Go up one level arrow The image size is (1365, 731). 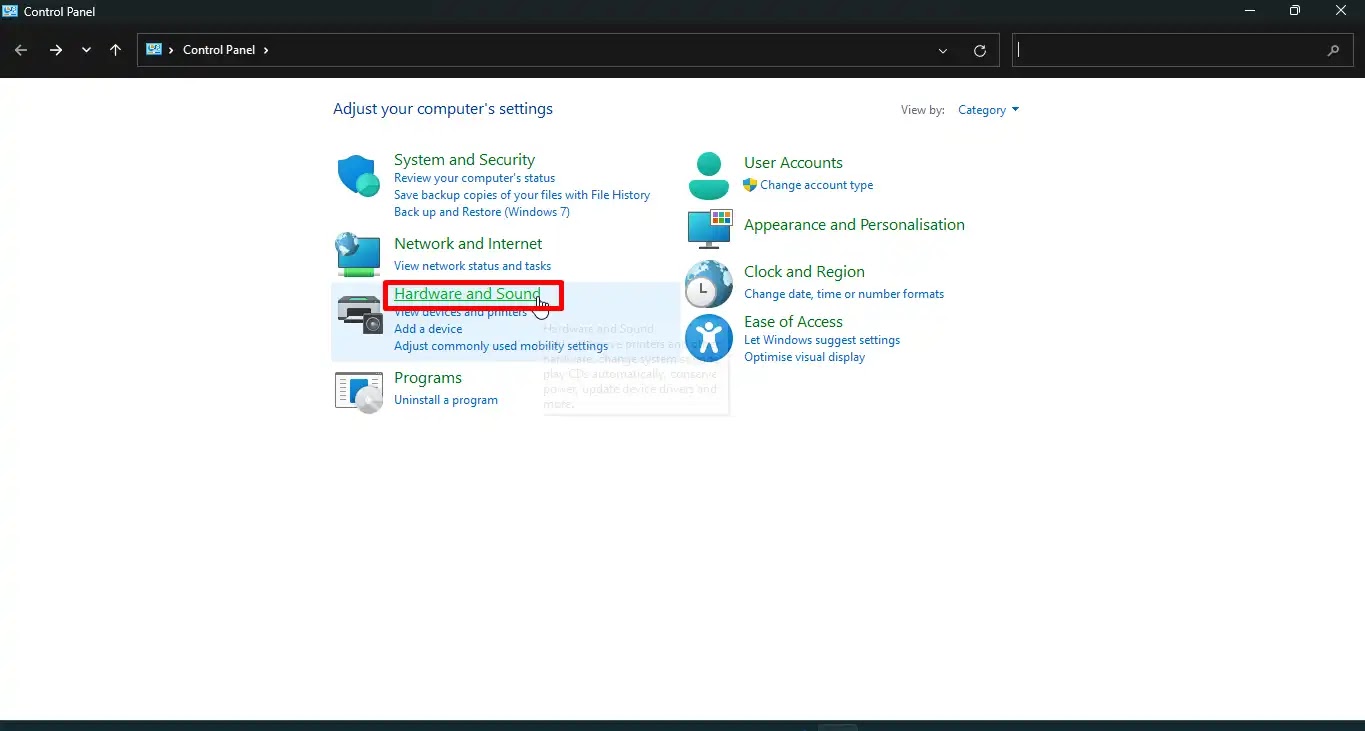click(116, 50)
